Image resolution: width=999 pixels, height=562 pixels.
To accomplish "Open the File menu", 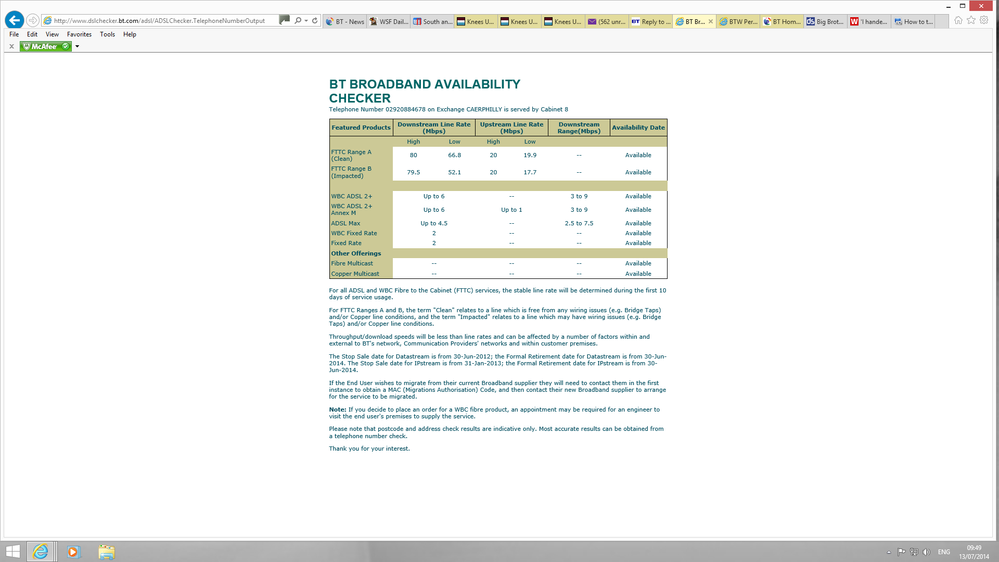I will click(x=14, y=34).
